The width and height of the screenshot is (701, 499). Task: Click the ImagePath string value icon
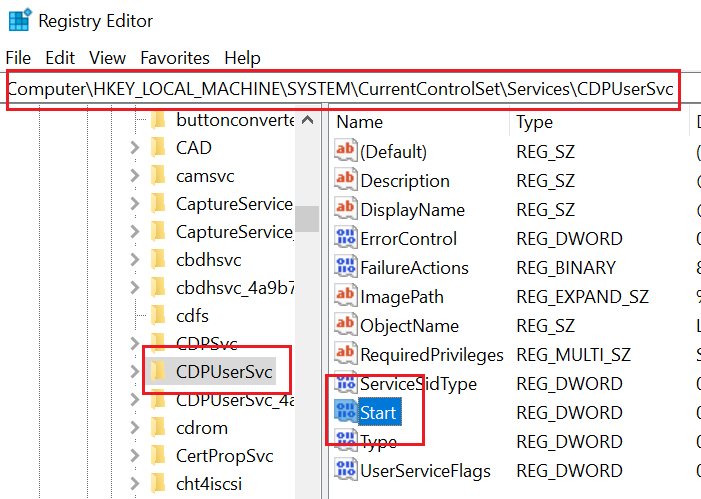(346, 295)
